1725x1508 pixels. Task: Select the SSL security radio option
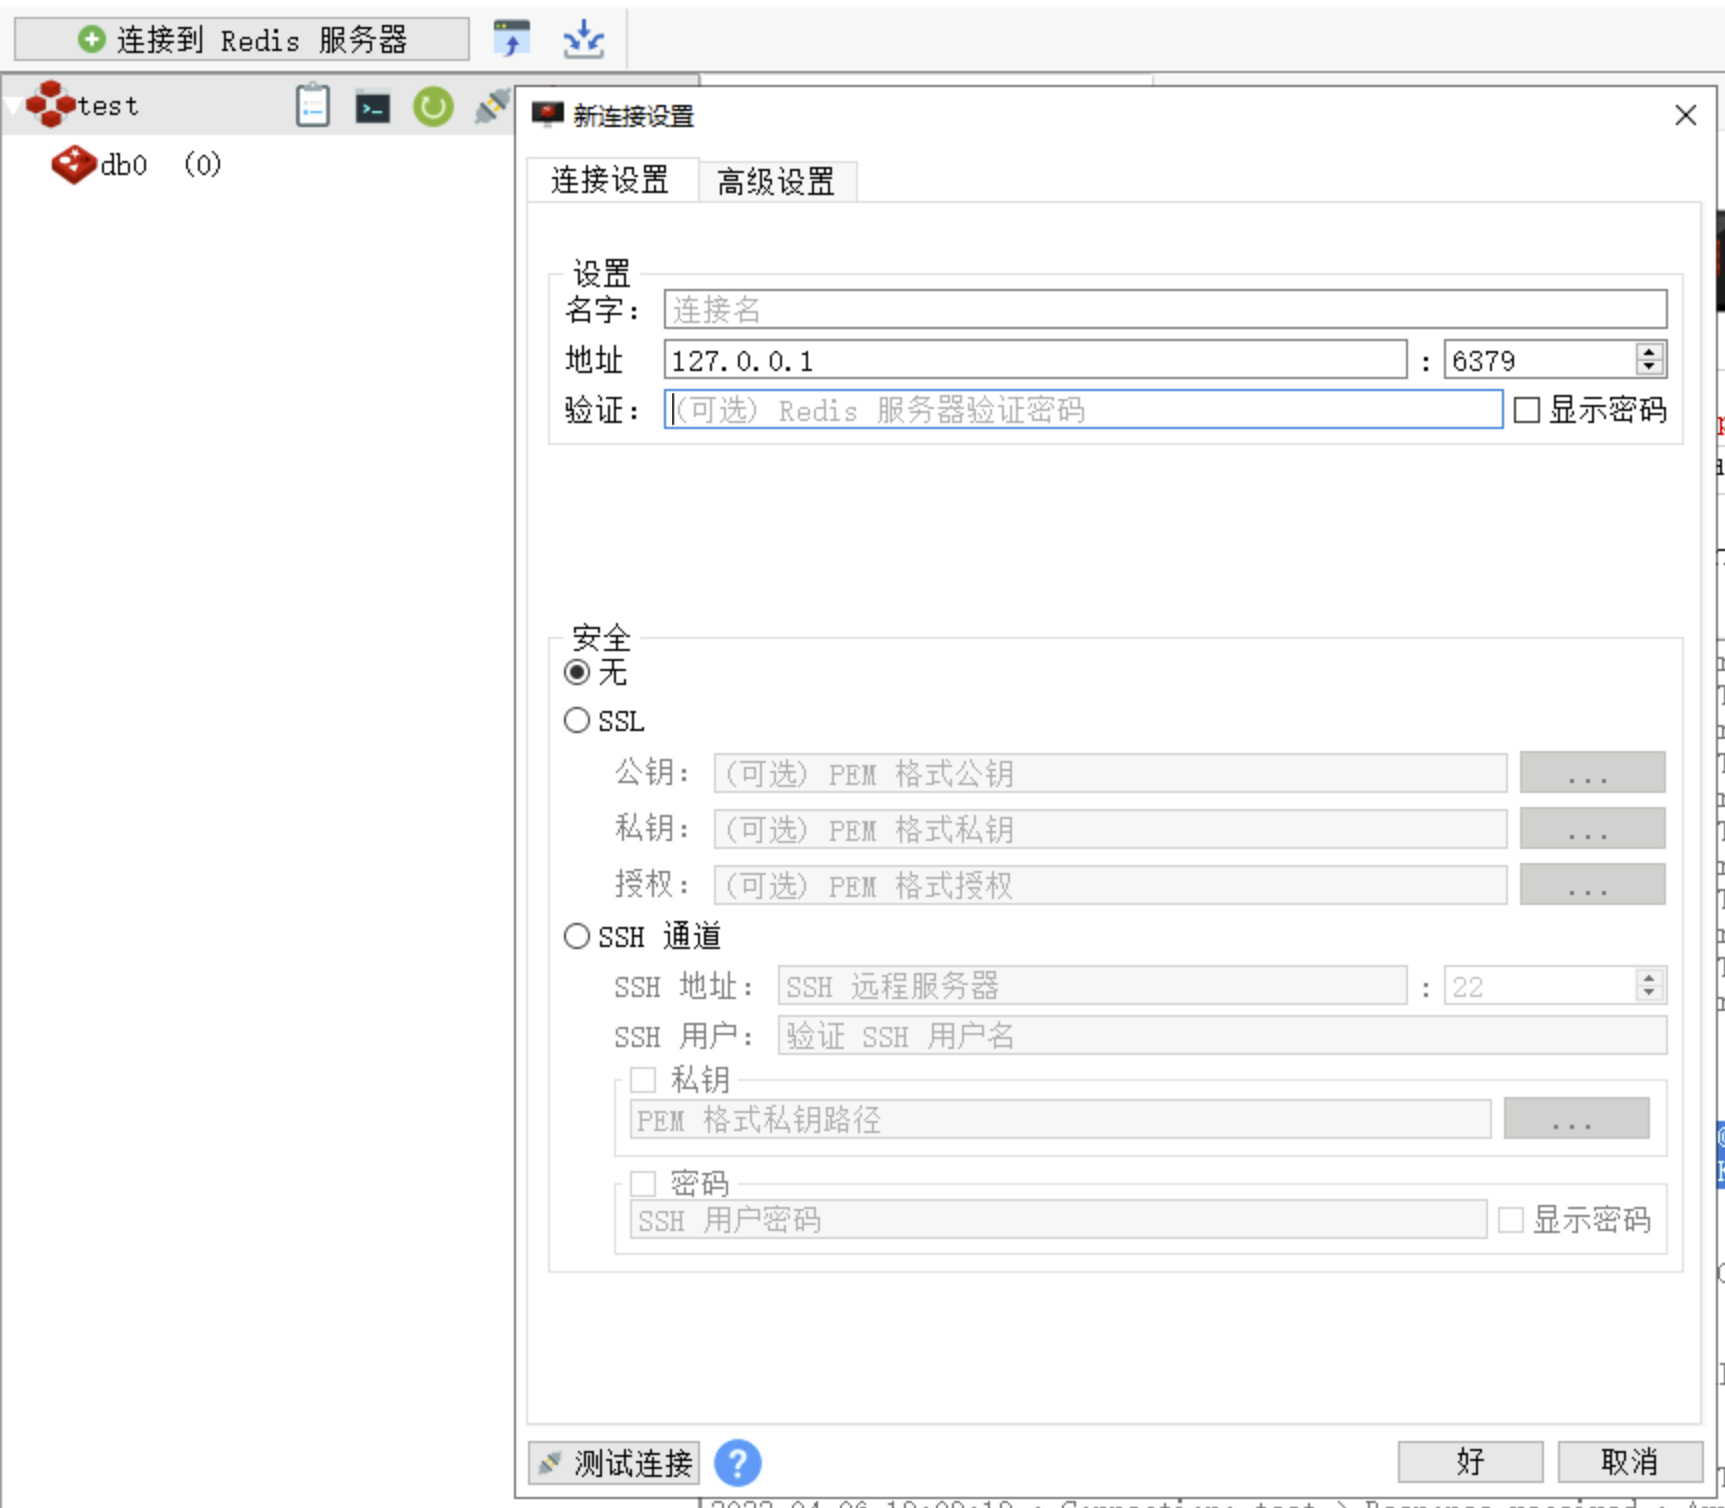point(577,720)
